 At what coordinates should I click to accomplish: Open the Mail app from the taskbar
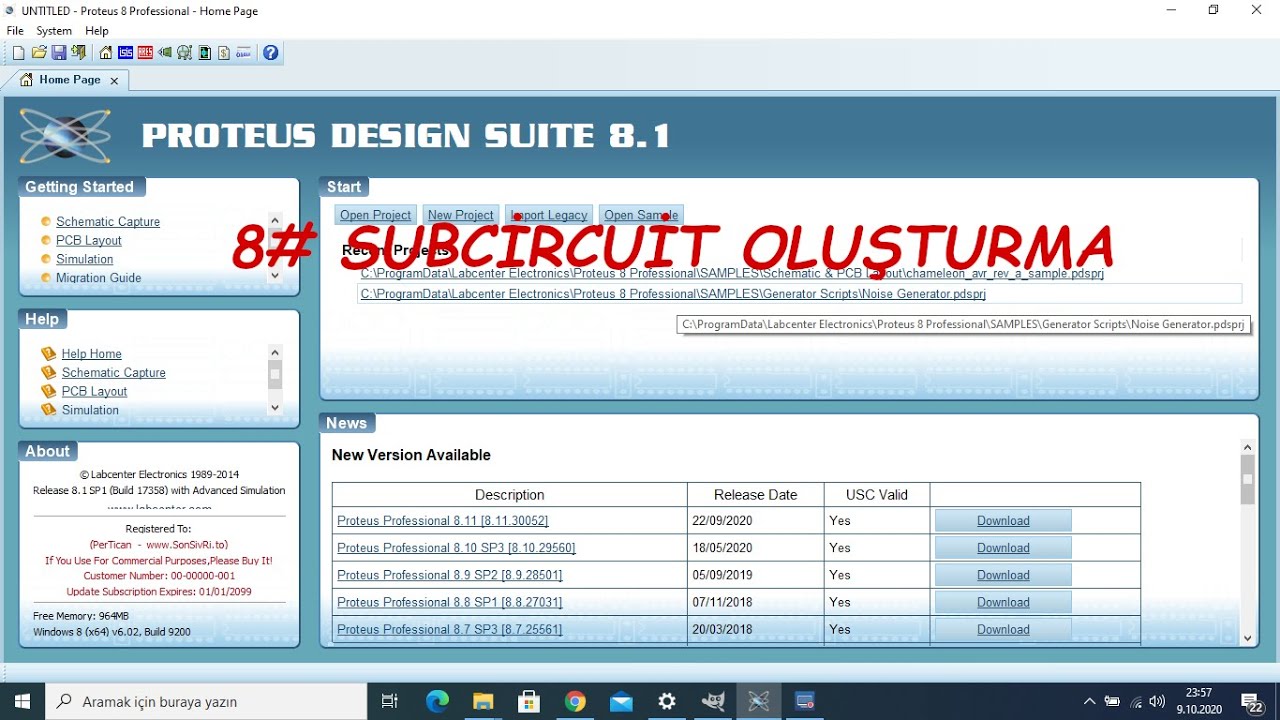point(621,702)
